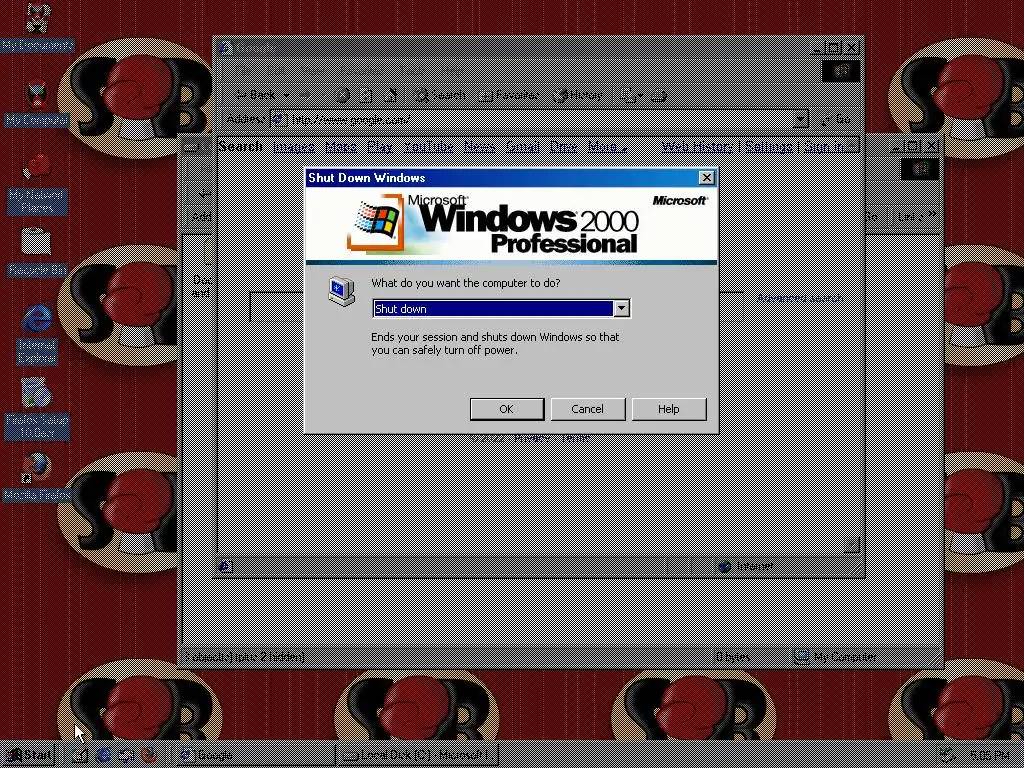This screenshot has height=768, width=1024.
Task: Click Internet Explorer quick launch icon
Action: point(103,755)
